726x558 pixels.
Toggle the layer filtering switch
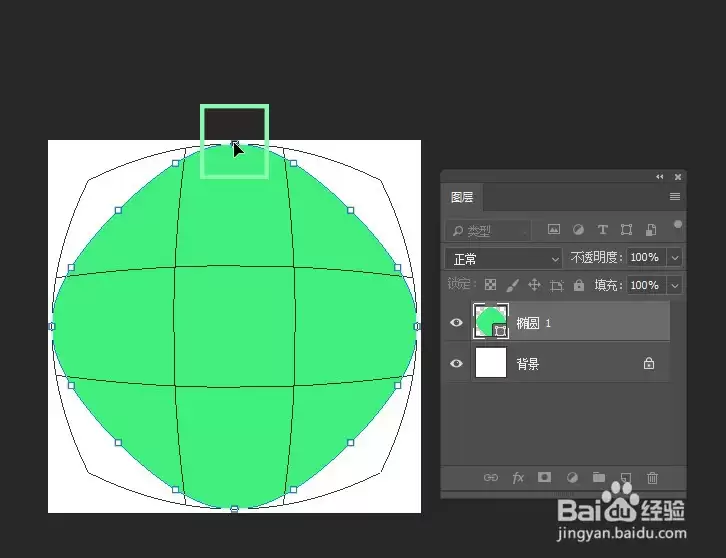click(678, 225)
